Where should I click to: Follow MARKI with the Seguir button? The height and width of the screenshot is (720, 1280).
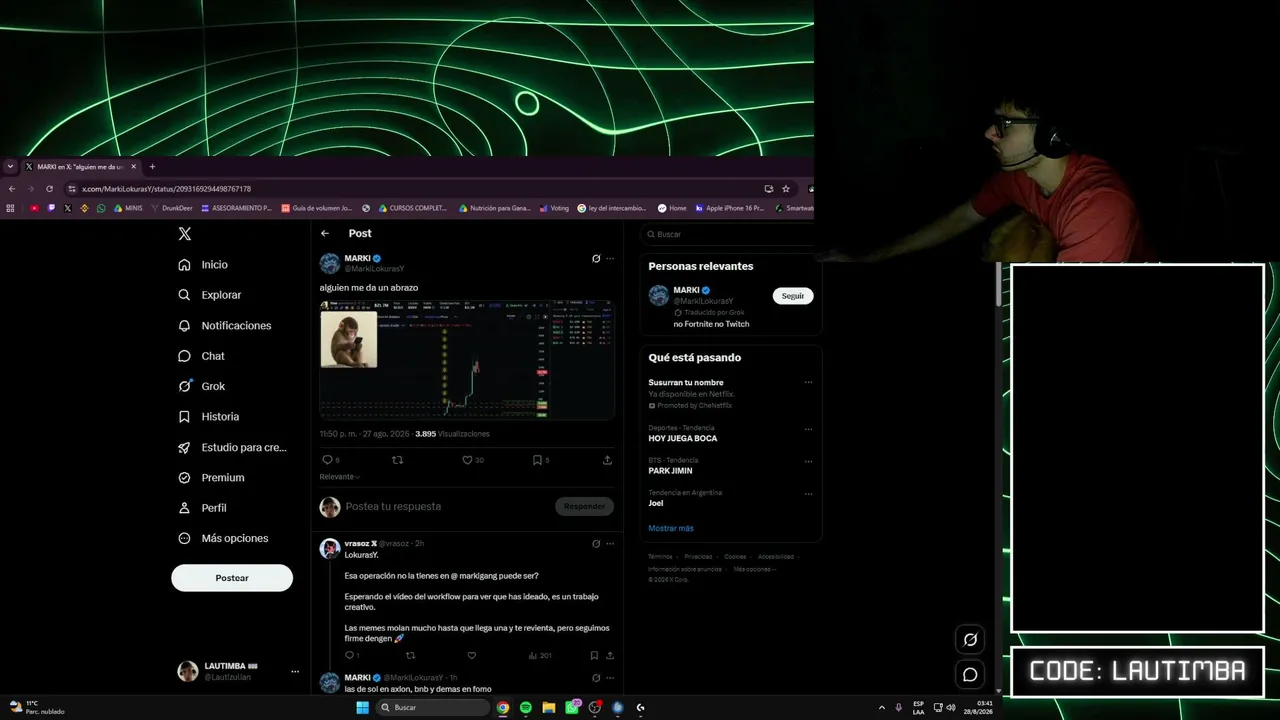pyautogui.click(x=793, y=296)
